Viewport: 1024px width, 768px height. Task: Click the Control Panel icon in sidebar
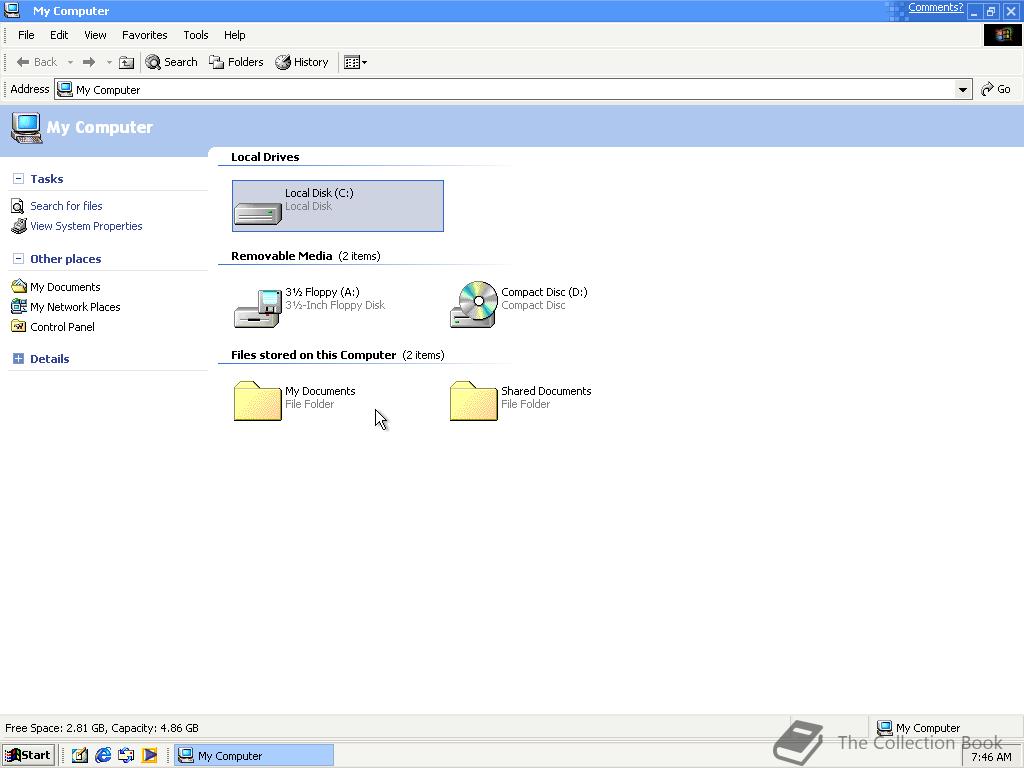(x=19, y=327)
